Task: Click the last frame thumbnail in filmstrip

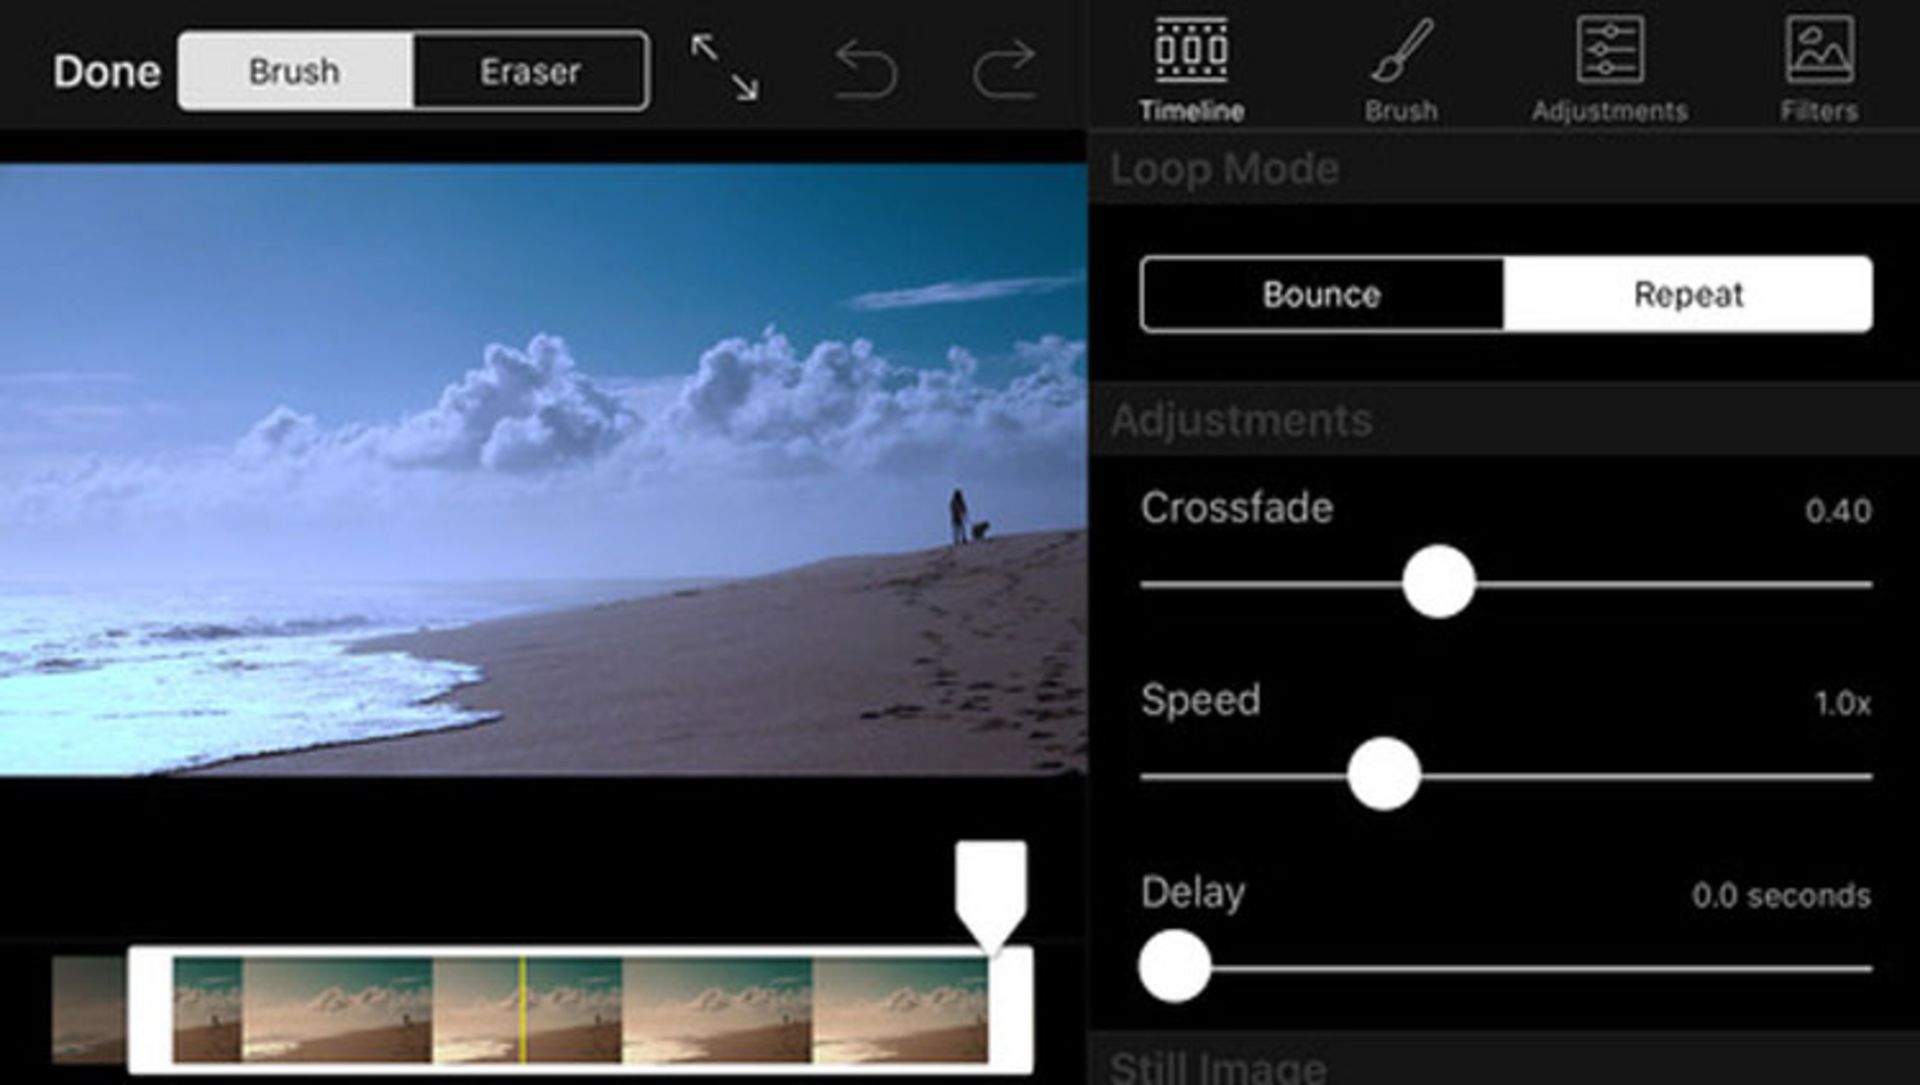Action: click(900, 1010)
